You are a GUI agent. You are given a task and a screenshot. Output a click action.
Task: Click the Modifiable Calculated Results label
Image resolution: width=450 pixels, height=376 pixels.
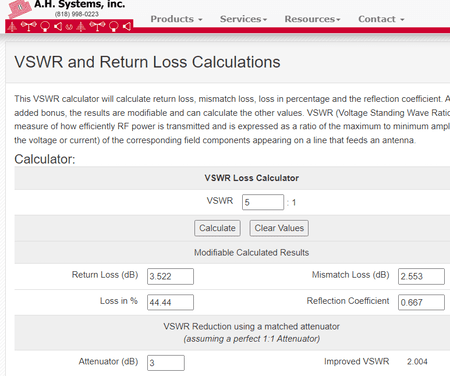pos(252,253)
